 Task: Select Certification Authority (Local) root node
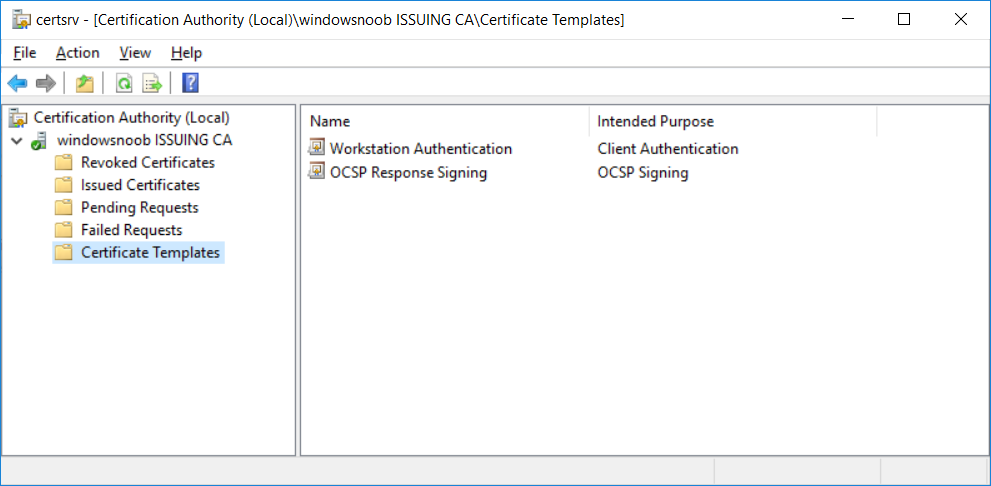pos(131,117)
